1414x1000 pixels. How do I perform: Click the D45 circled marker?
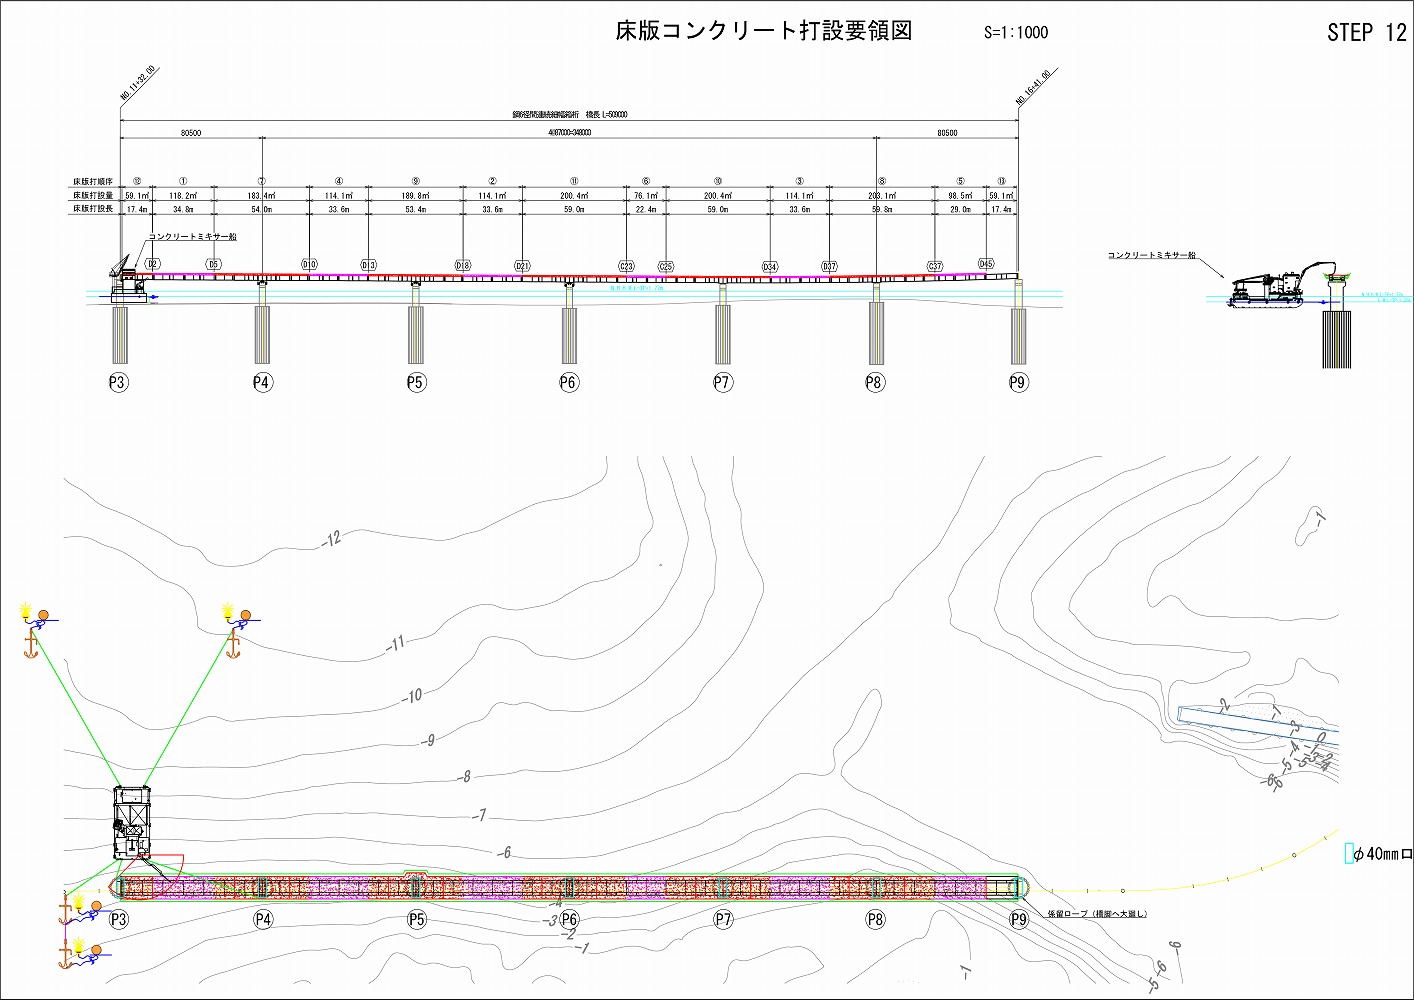(986, 264)
